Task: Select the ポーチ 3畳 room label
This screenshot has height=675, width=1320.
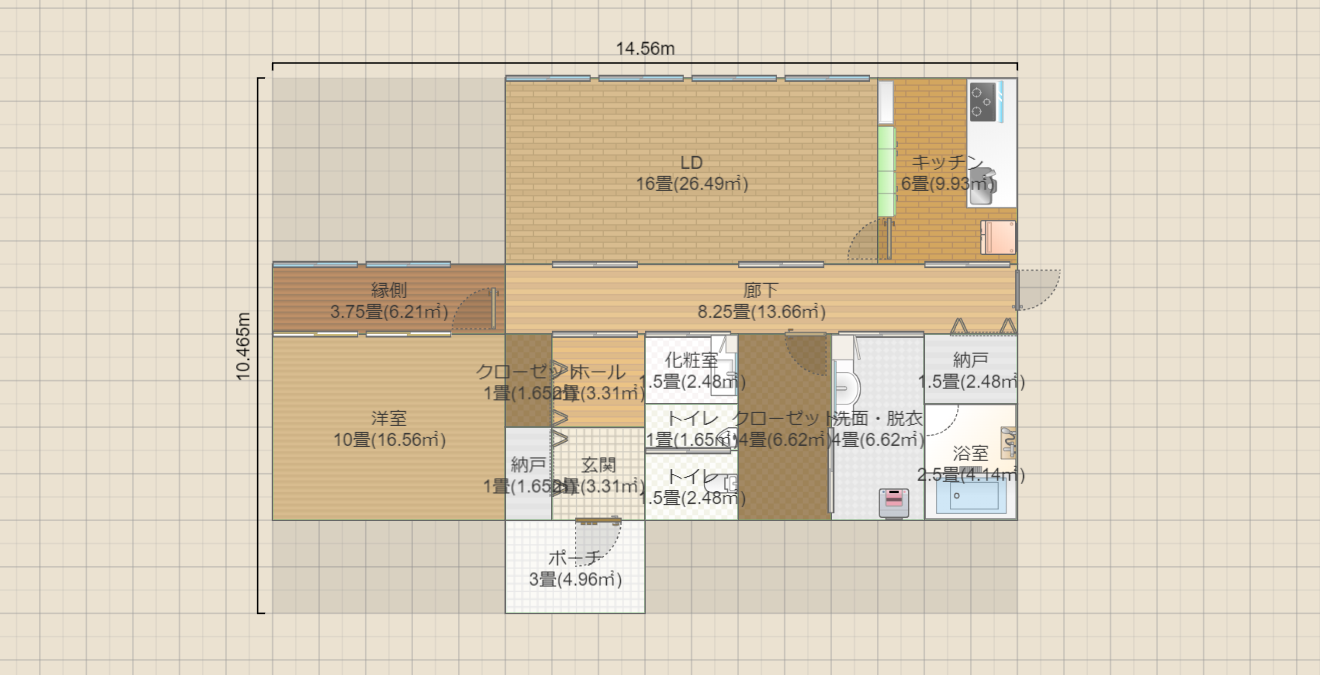Action: tap(575, 568)
